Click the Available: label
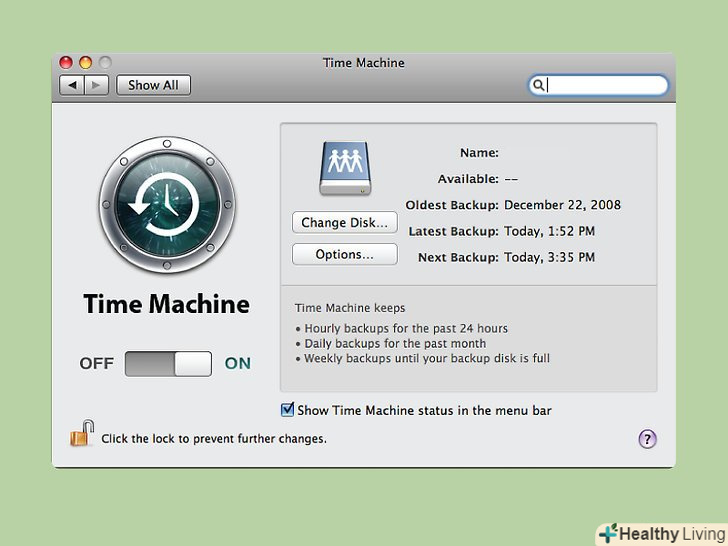The image size is (728, 546). tap(468, 179)
